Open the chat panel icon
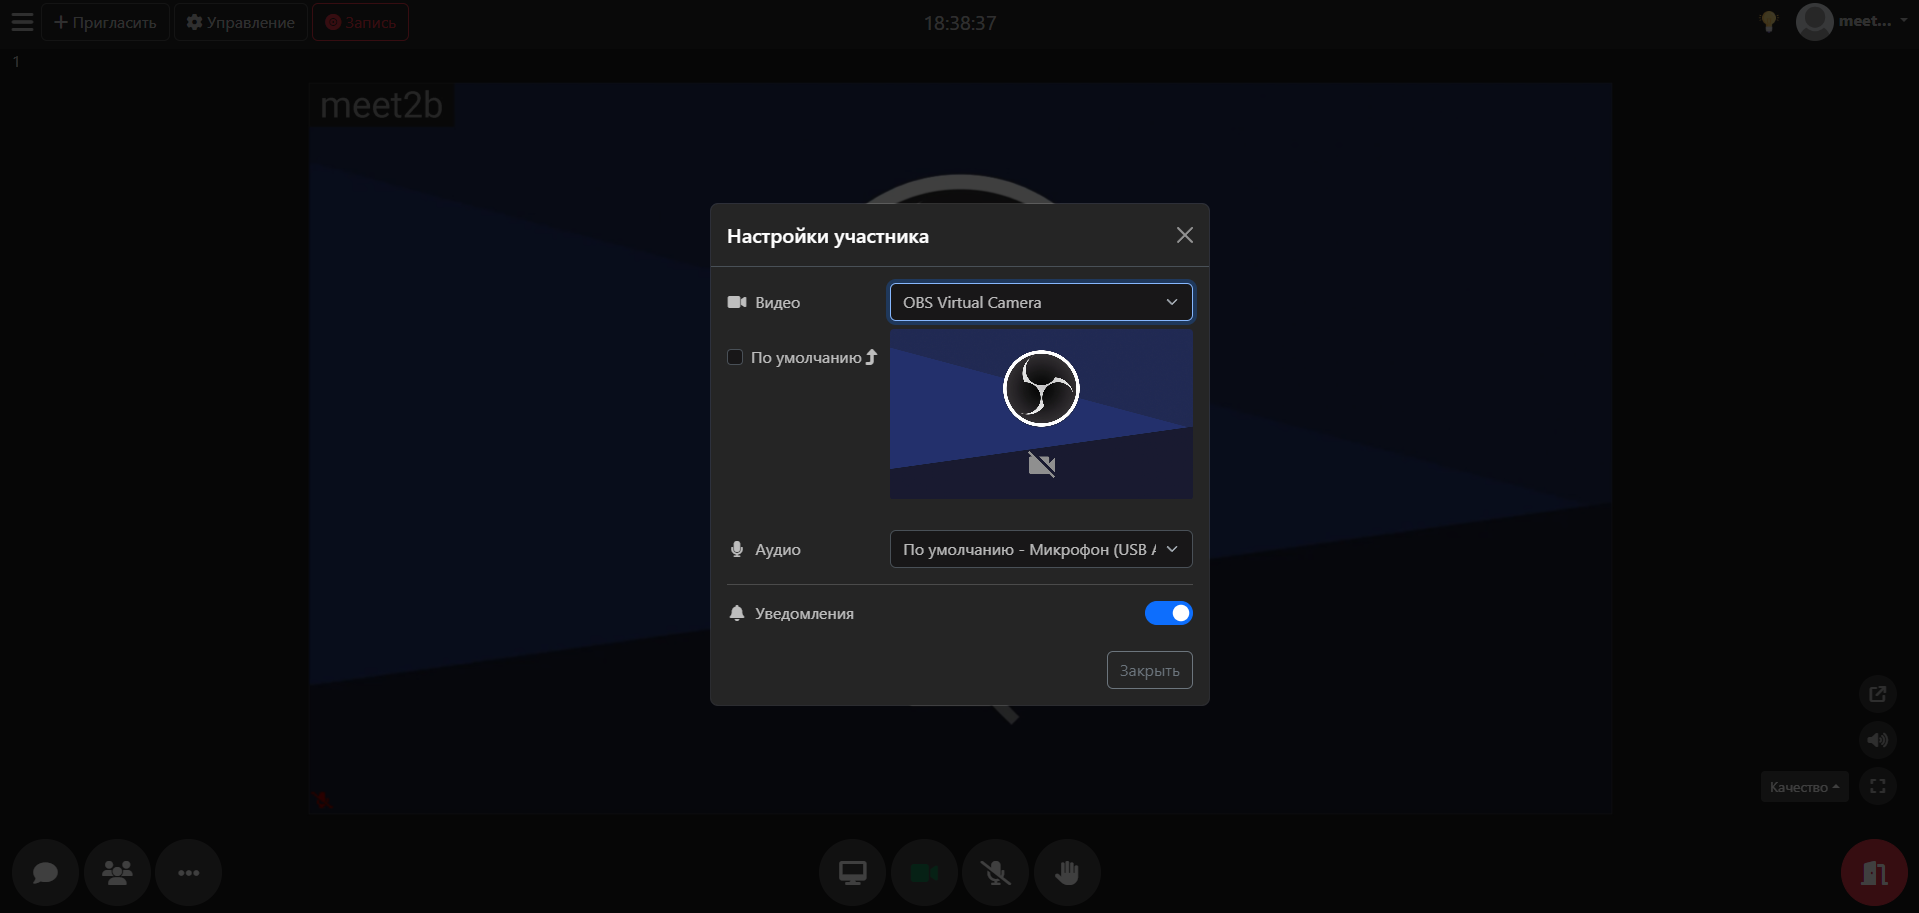This screenshot has width=1919, height=913. pos(45,873)
